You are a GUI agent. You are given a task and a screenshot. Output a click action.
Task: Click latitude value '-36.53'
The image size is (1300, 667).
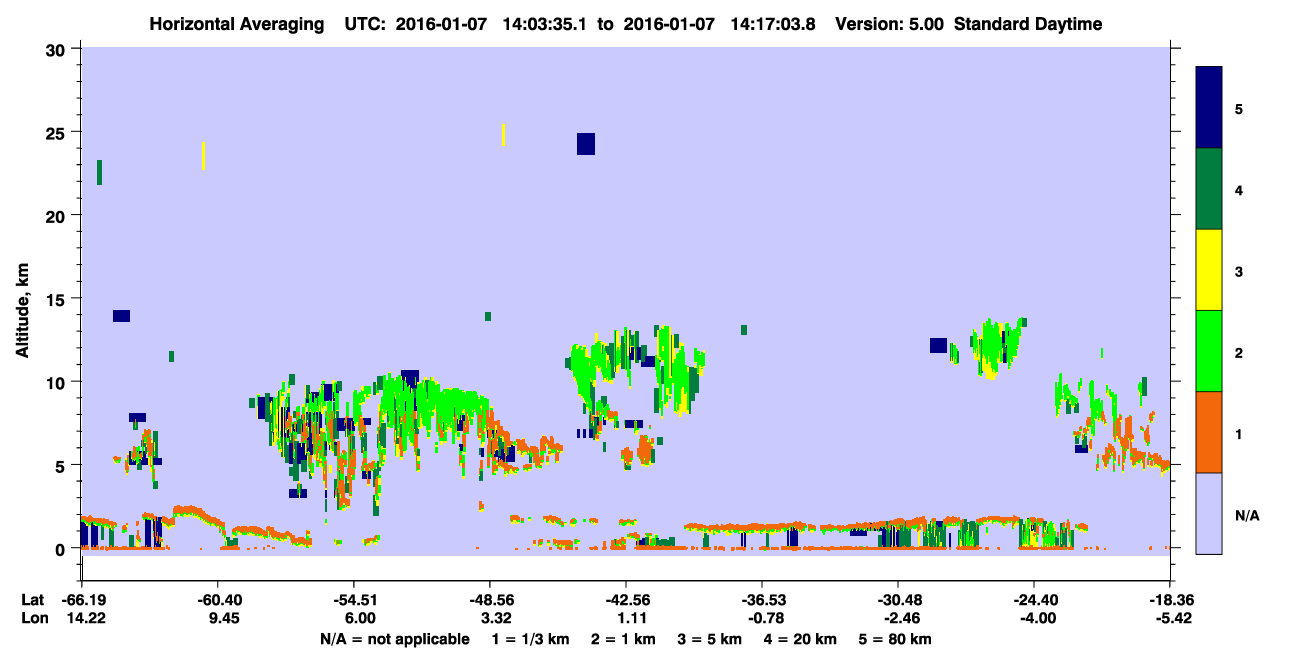[762, 600]
